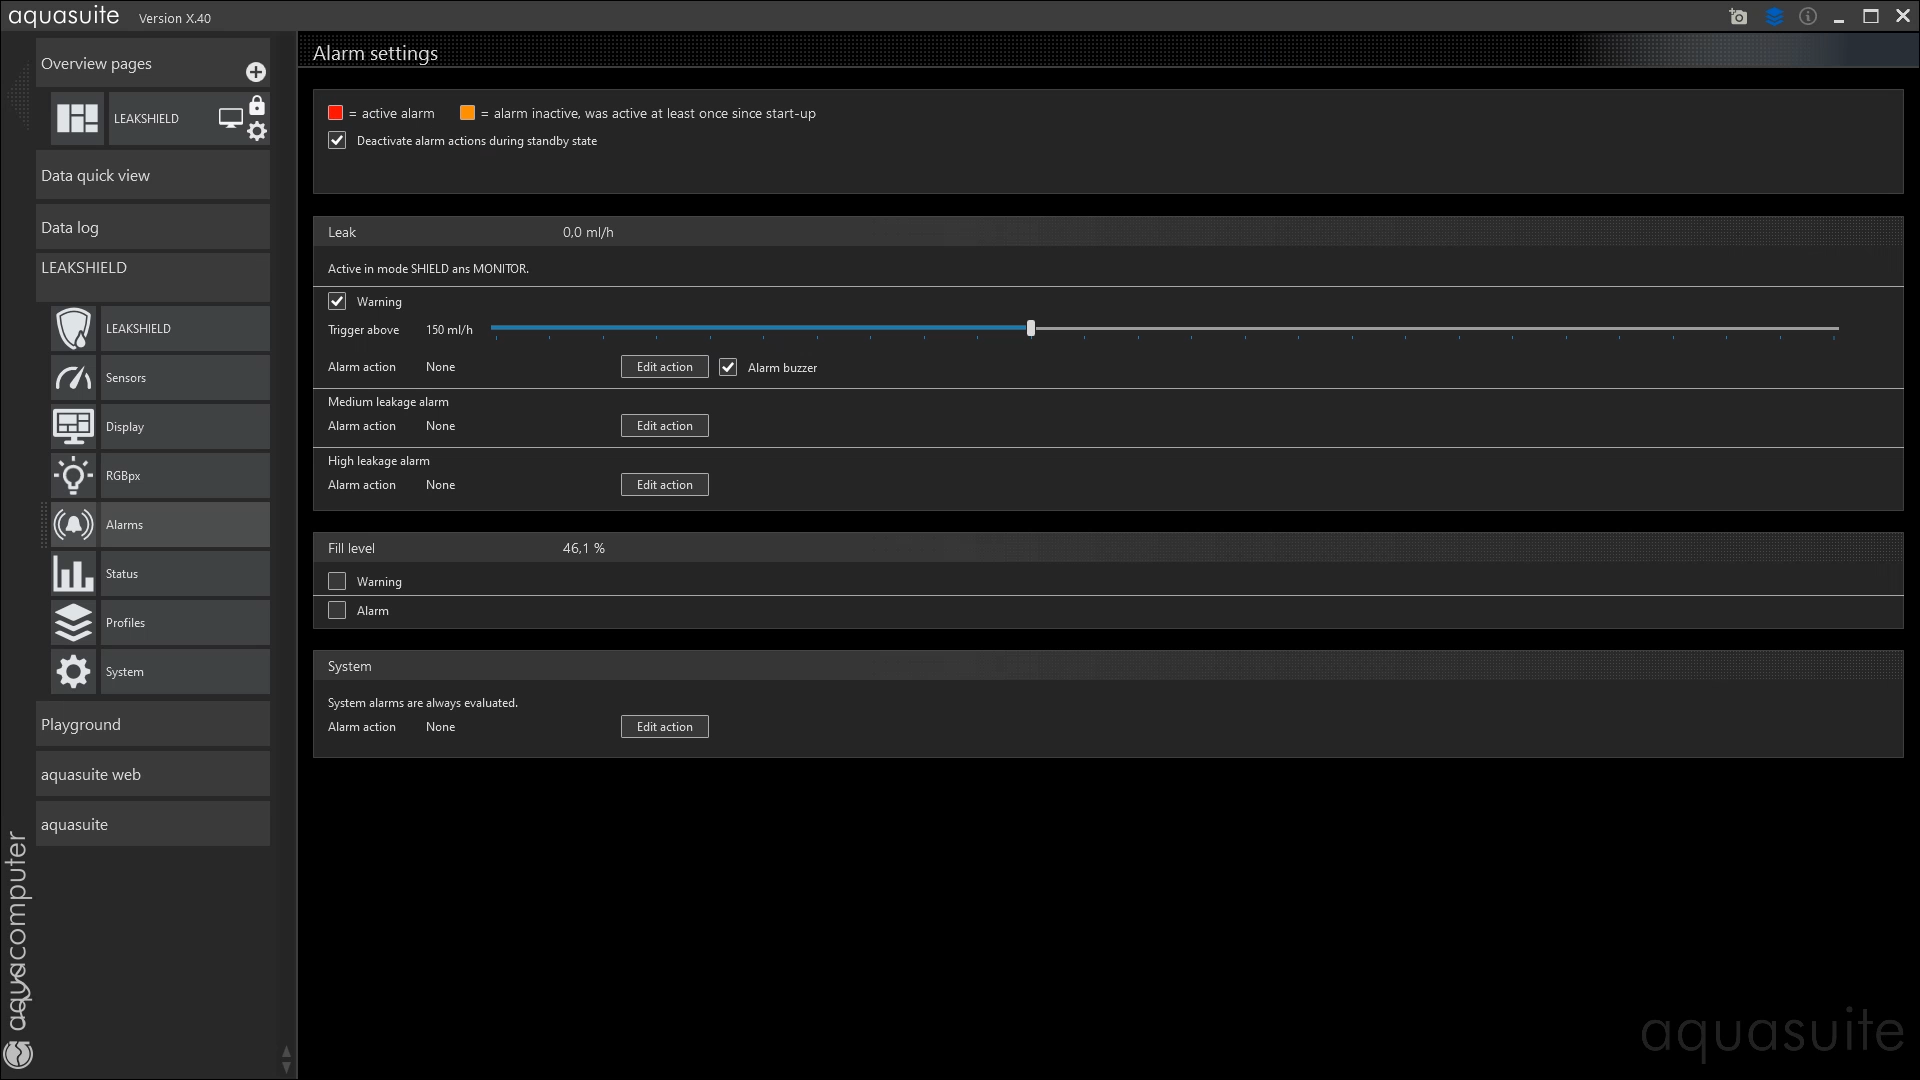Click the blue layers icon in title bar
Image resolution: width=1920 pixels, height=1080 pixels.
pyautogui.click(x=1774, y=17)
